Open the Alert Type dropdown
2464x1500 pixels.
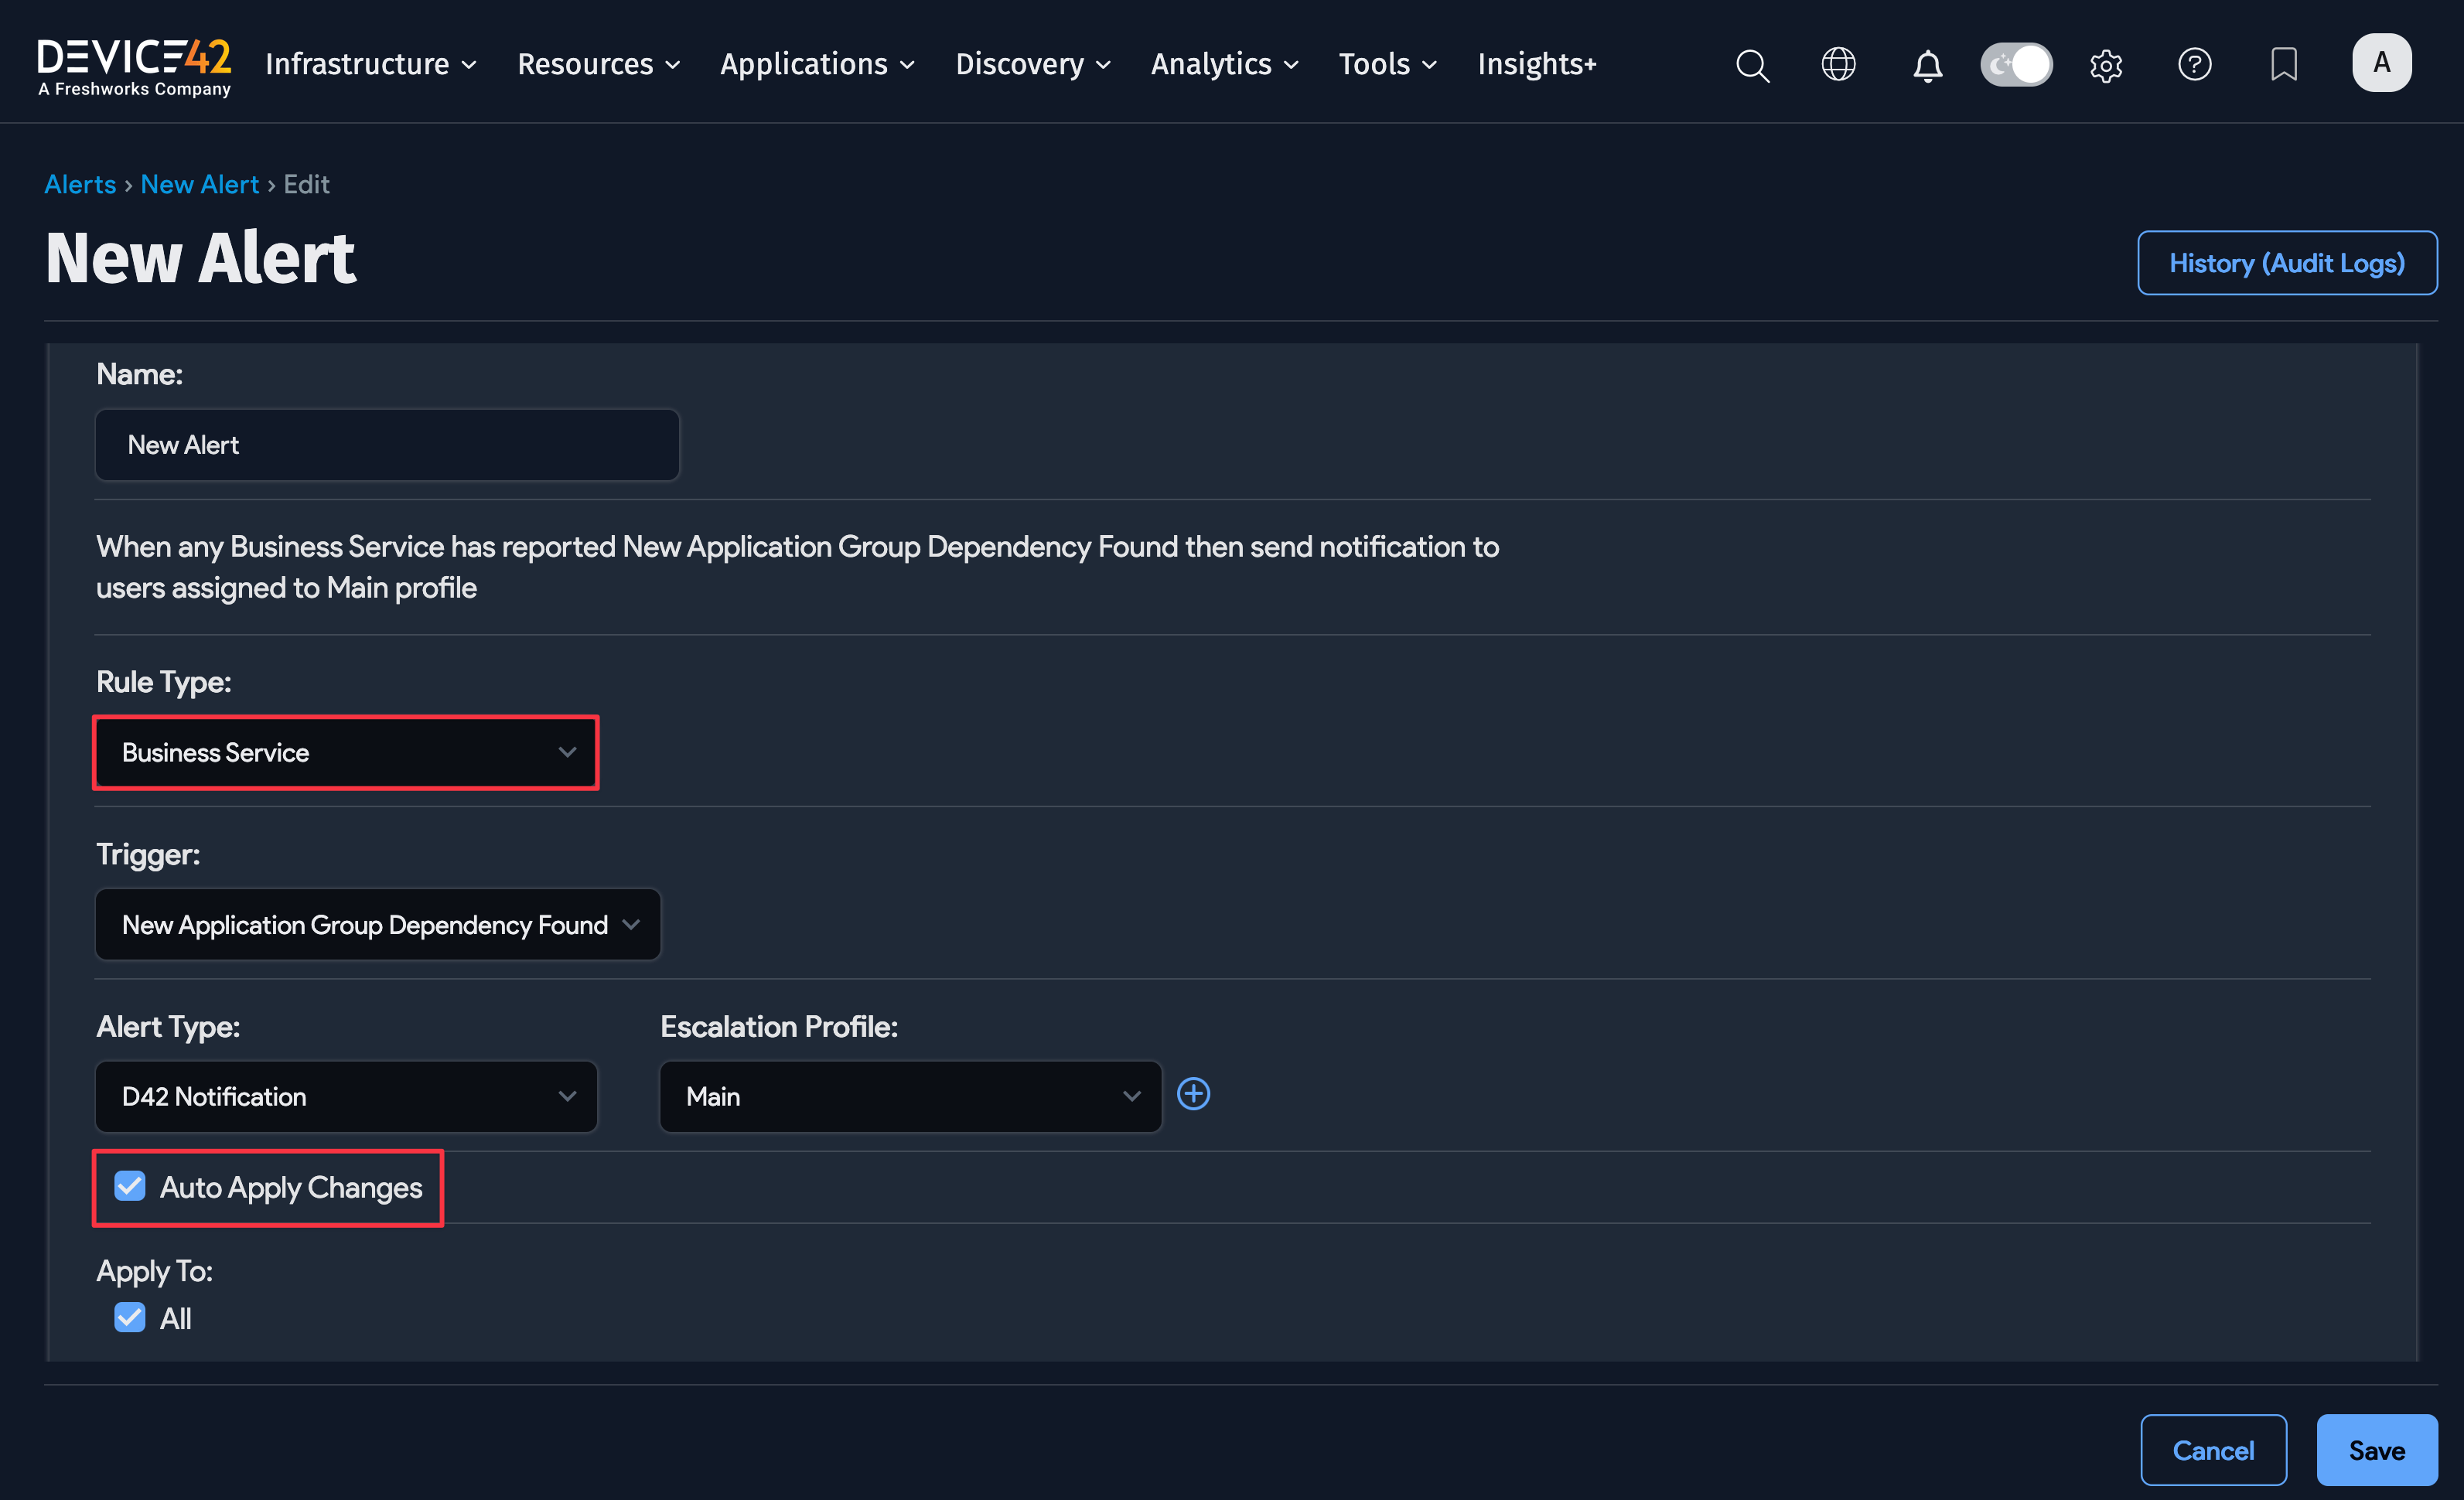[x=345, y=1096]
